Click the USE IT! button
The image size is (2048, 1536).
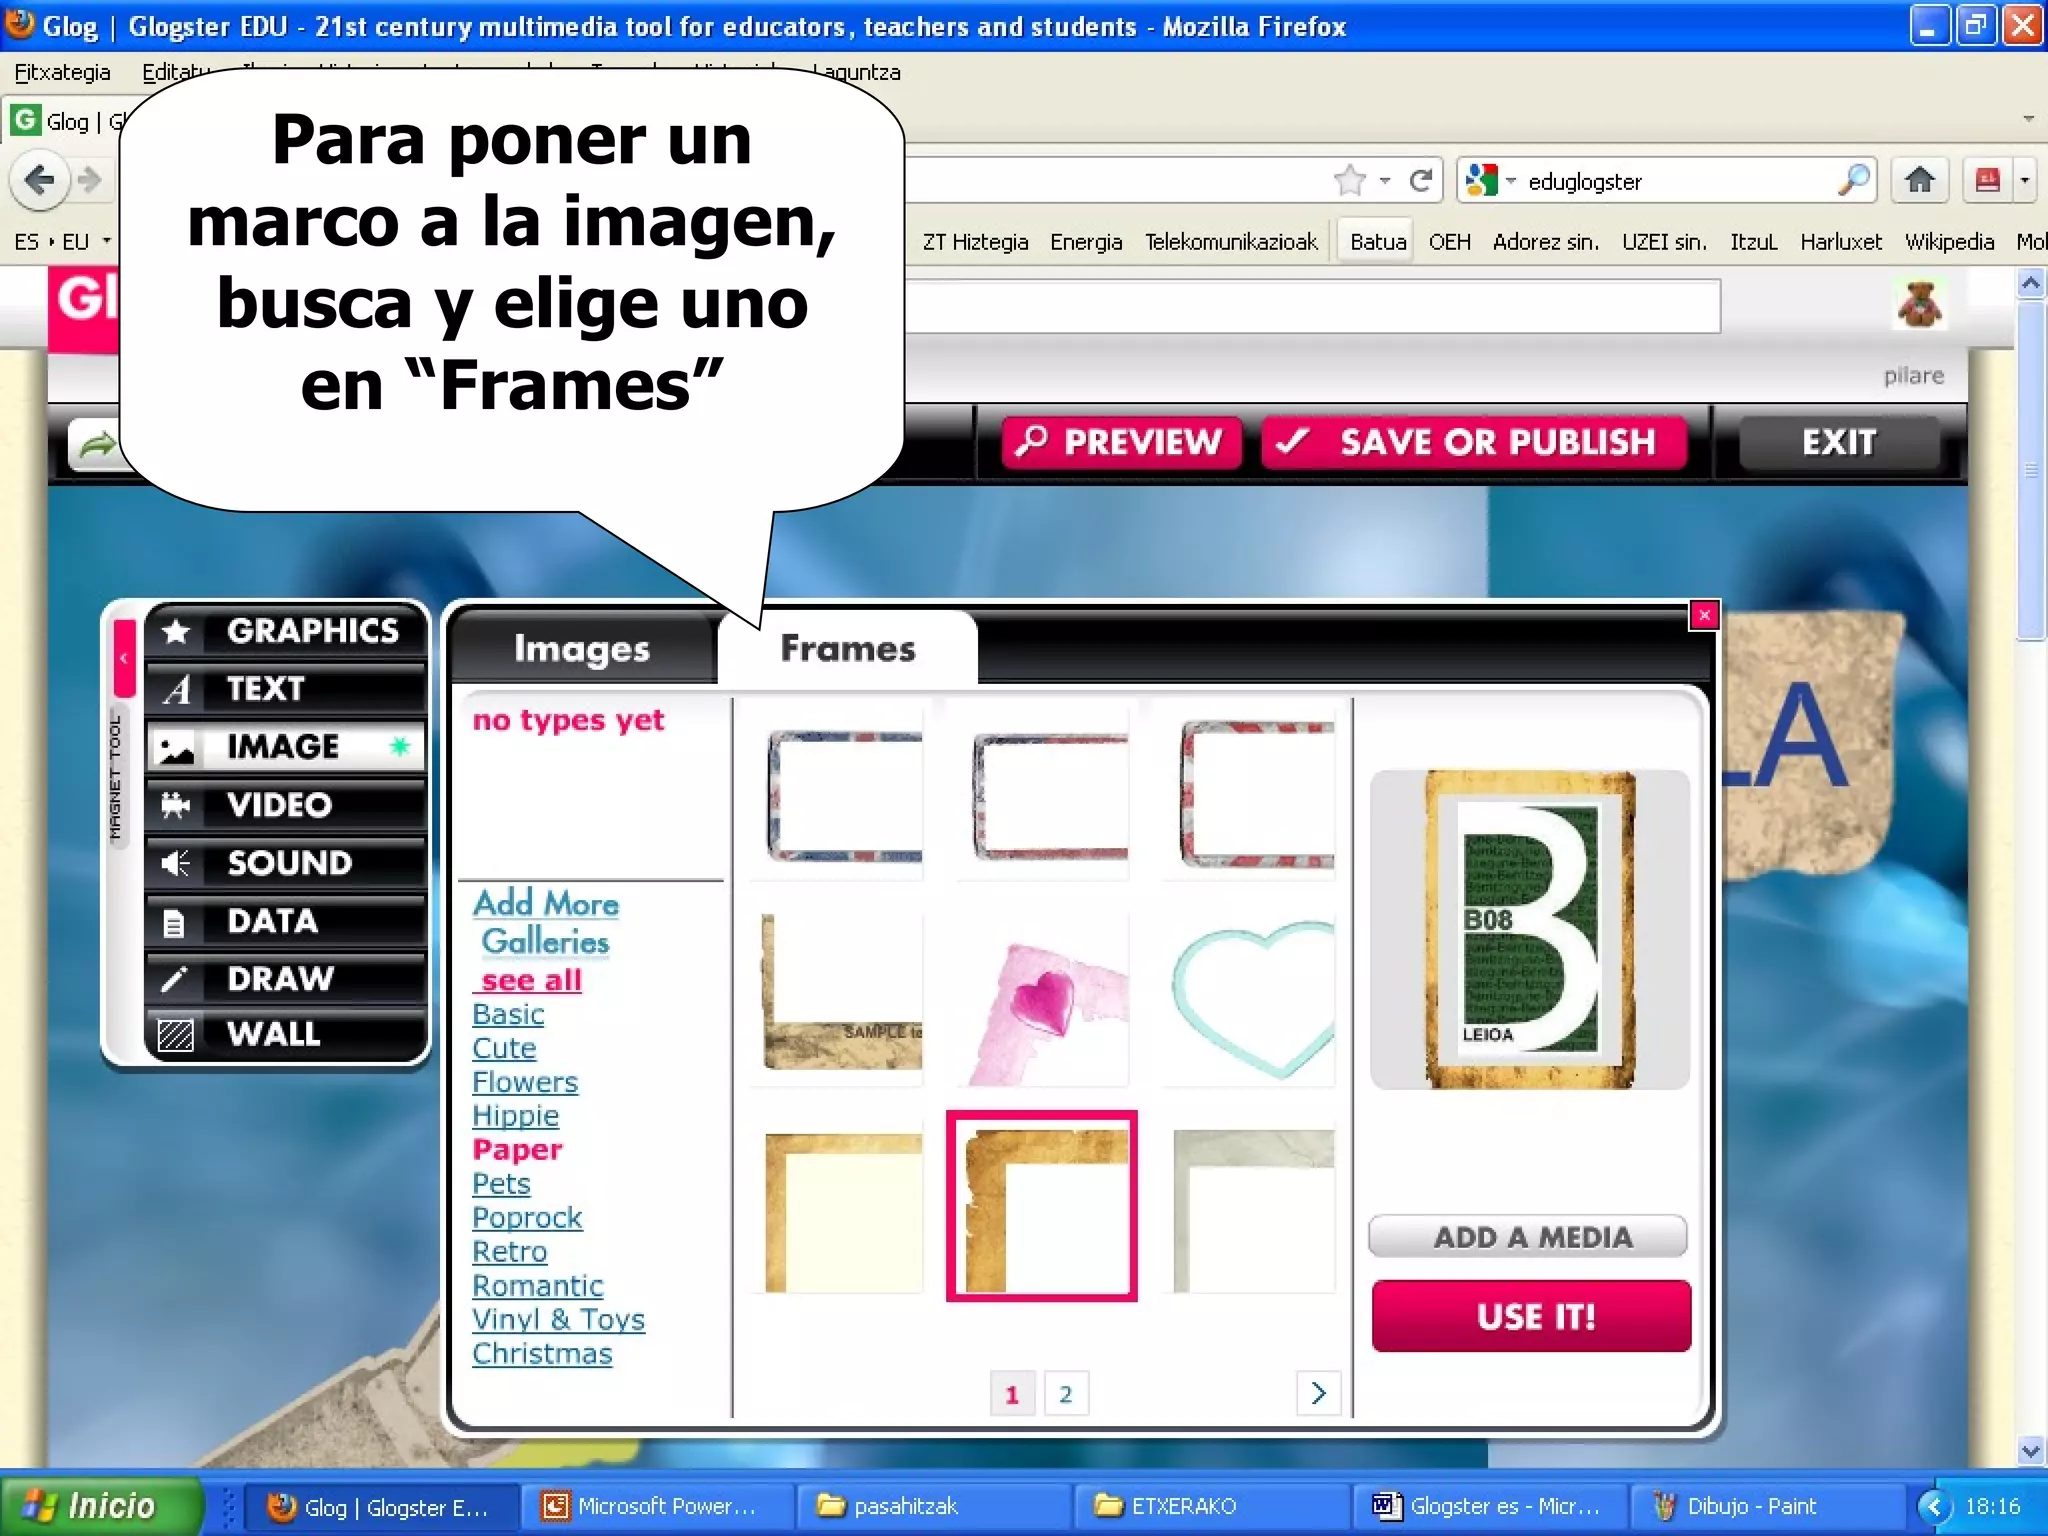1532,1316
